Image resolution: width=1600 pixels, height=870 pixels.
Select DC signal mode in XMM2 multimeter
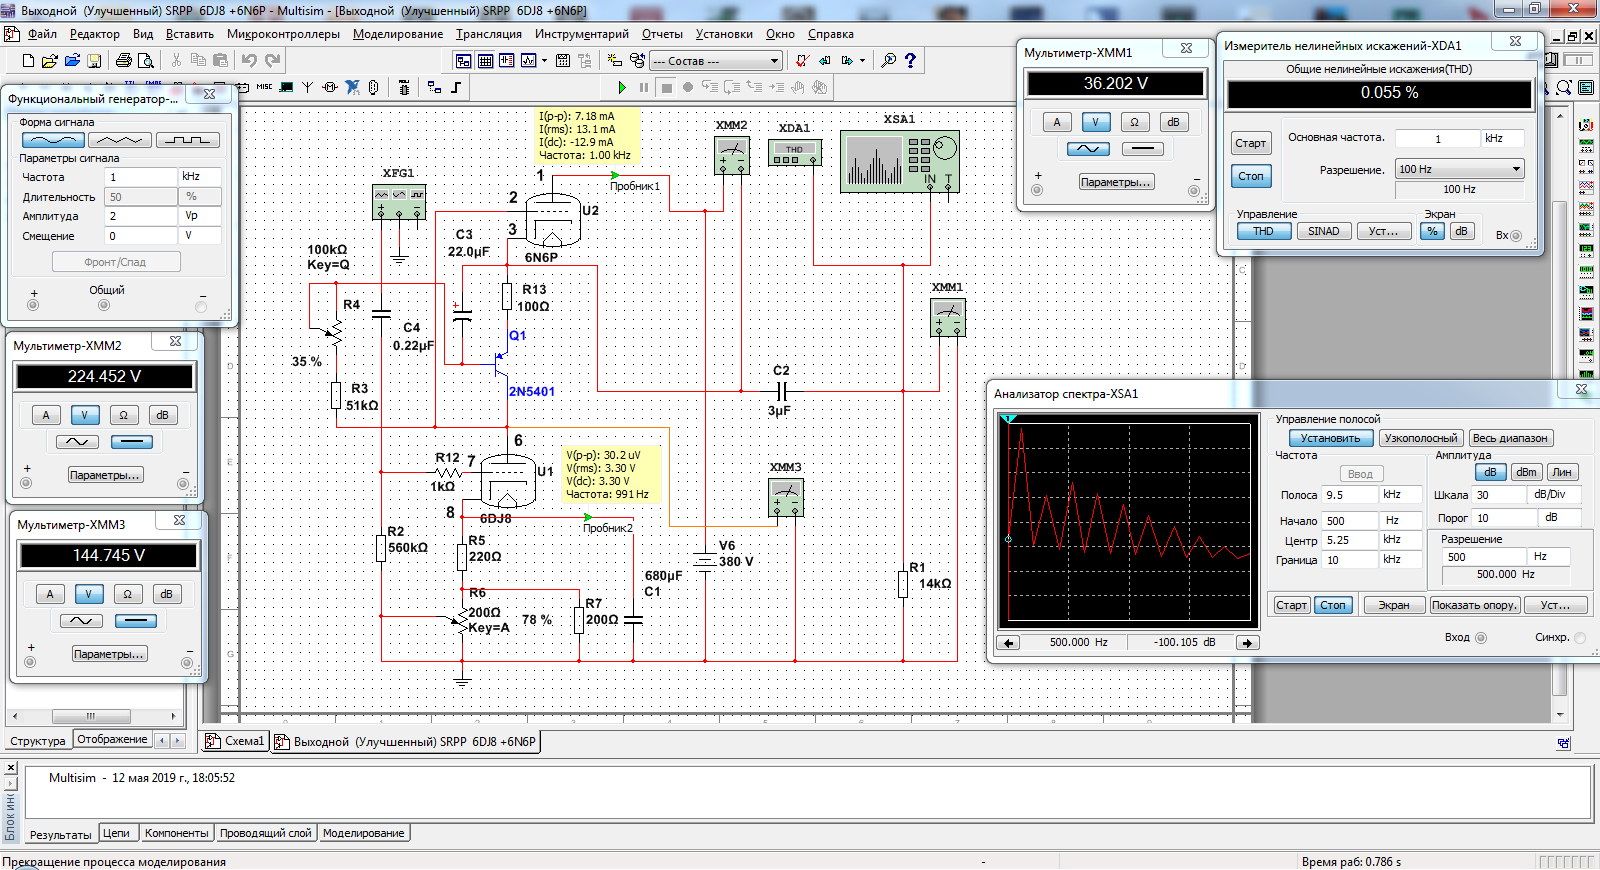coord(131,442)
